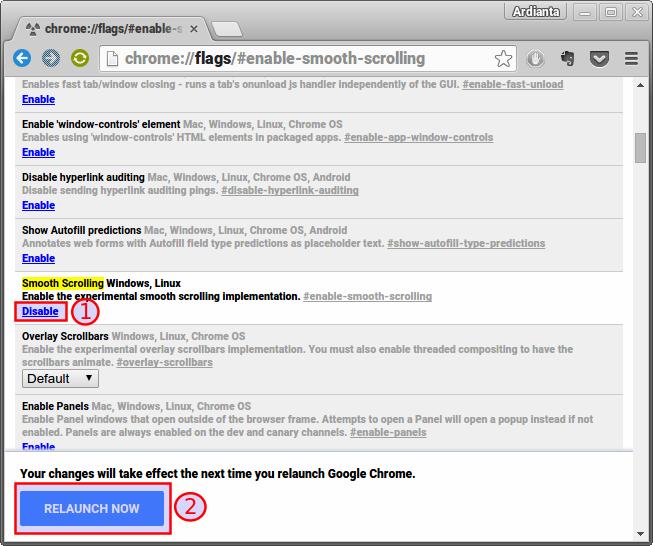Open the Evernote elephant extension
The image size is (653, 546).
[568, 59]
